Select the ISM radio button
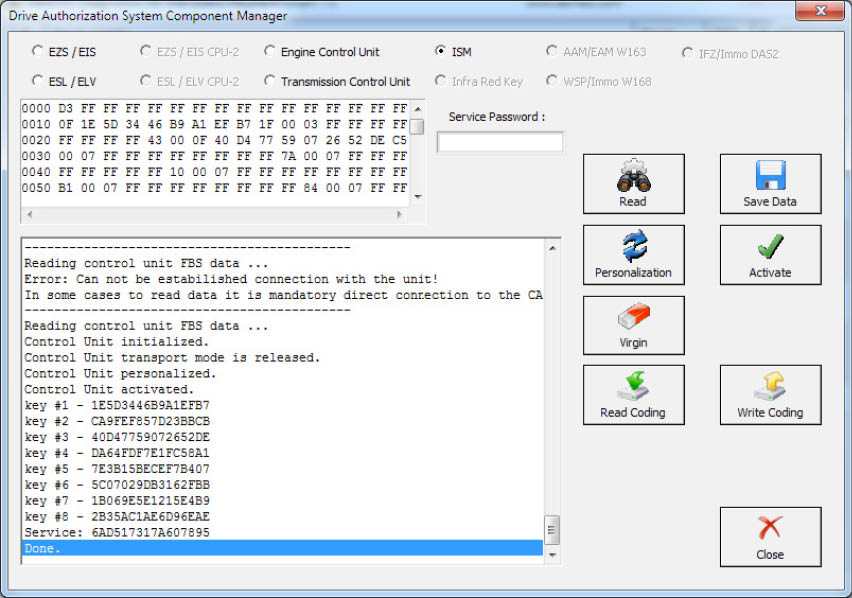The height and width of the screenshot is (598, 852). pos(441,51)
